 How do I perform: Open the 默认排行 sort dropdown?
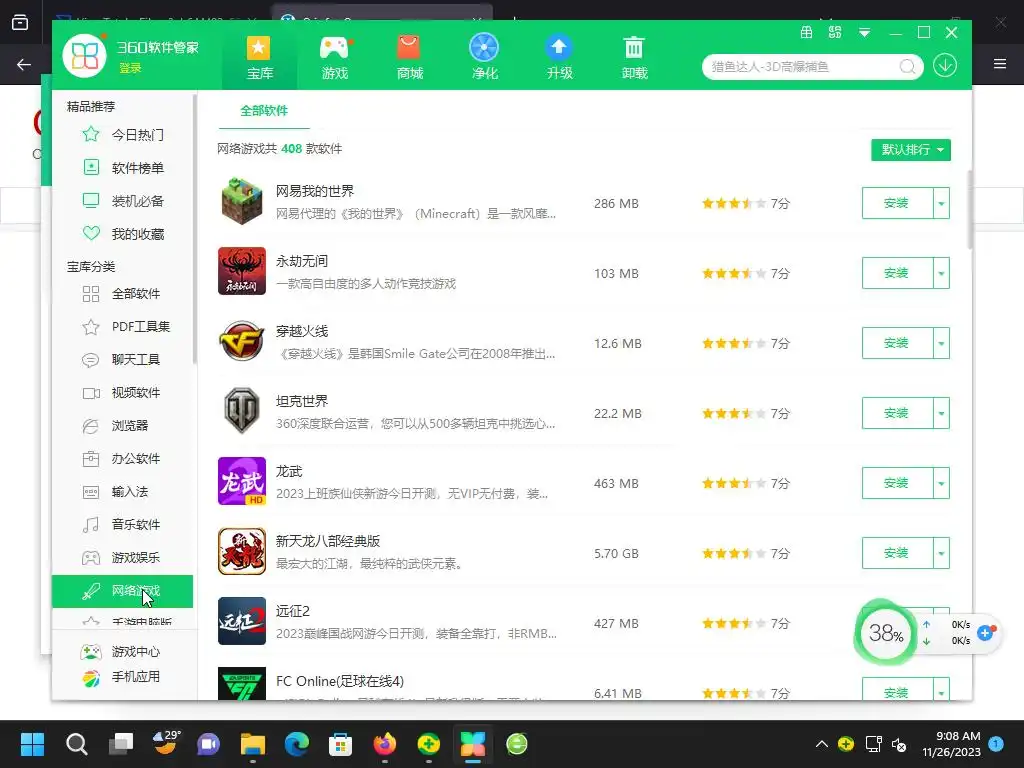pyautogui.click(x=910, y=150)
